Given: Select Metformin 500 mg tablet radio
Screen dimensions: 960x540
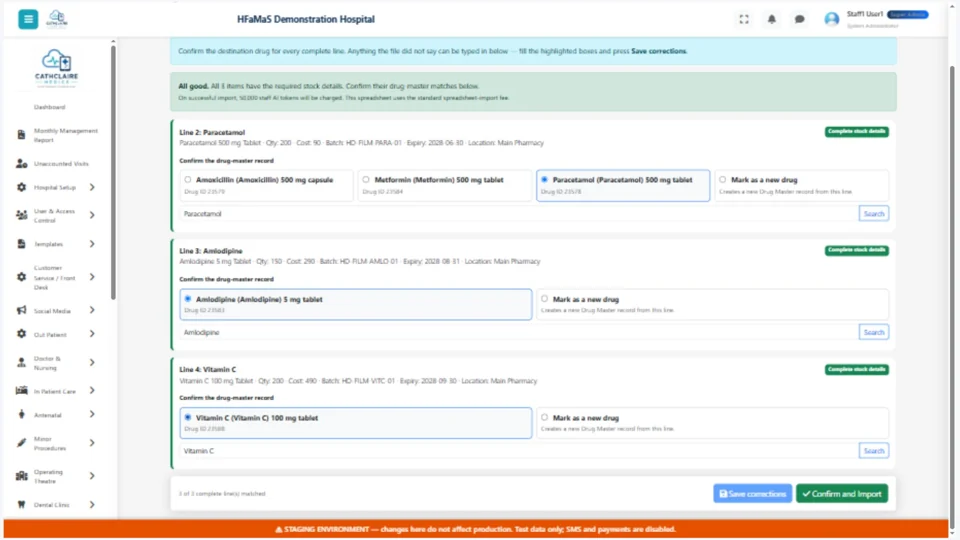Looking at the screenshot, I should (x=366, y=180).
